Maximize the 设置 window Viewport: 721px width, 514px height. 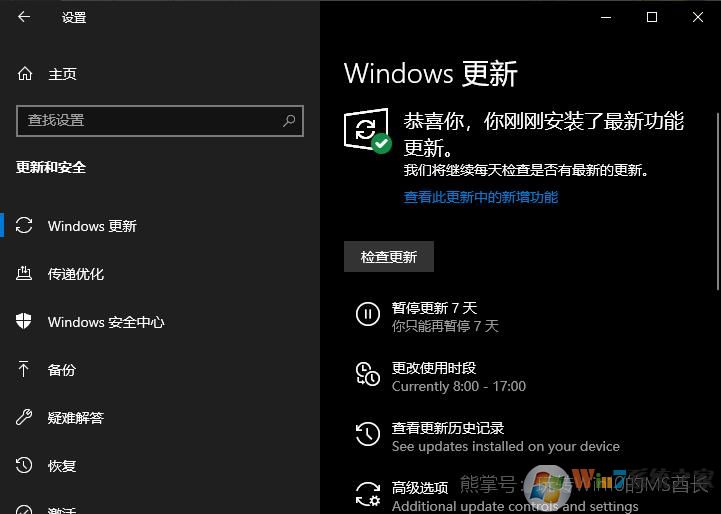652,17
